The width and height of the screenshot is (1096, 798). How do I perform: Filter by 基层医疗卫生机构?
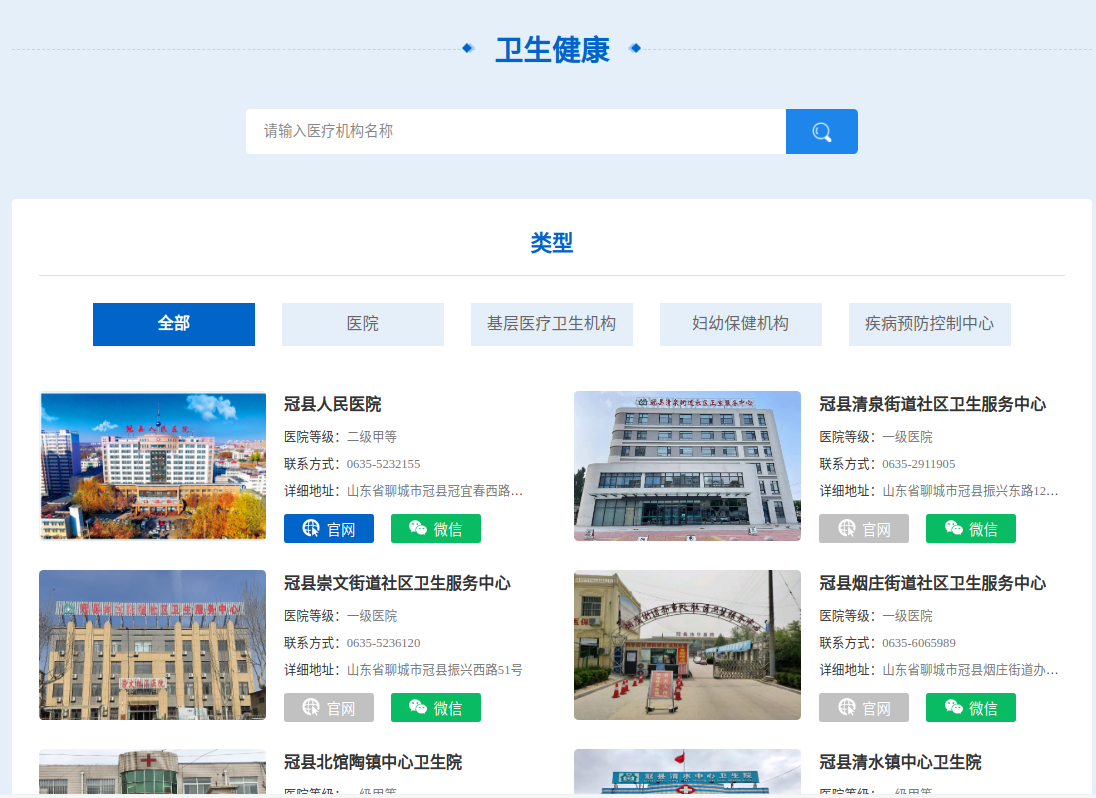[x=552, y=324]
